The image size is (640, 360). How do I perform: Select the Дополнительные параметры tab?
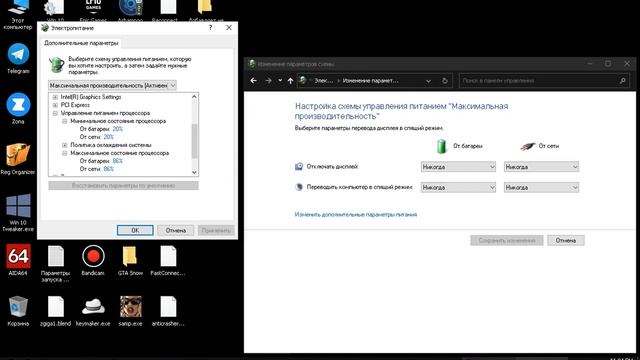81,43
